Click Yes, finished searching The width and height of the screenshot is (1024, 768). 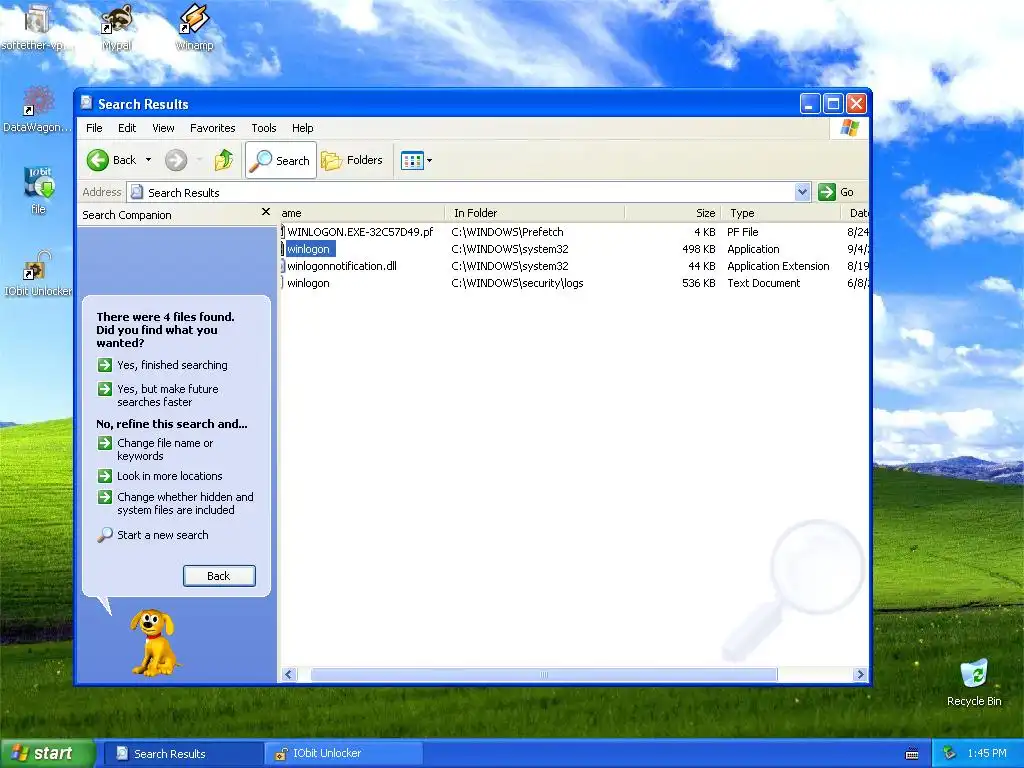(163, 365)
